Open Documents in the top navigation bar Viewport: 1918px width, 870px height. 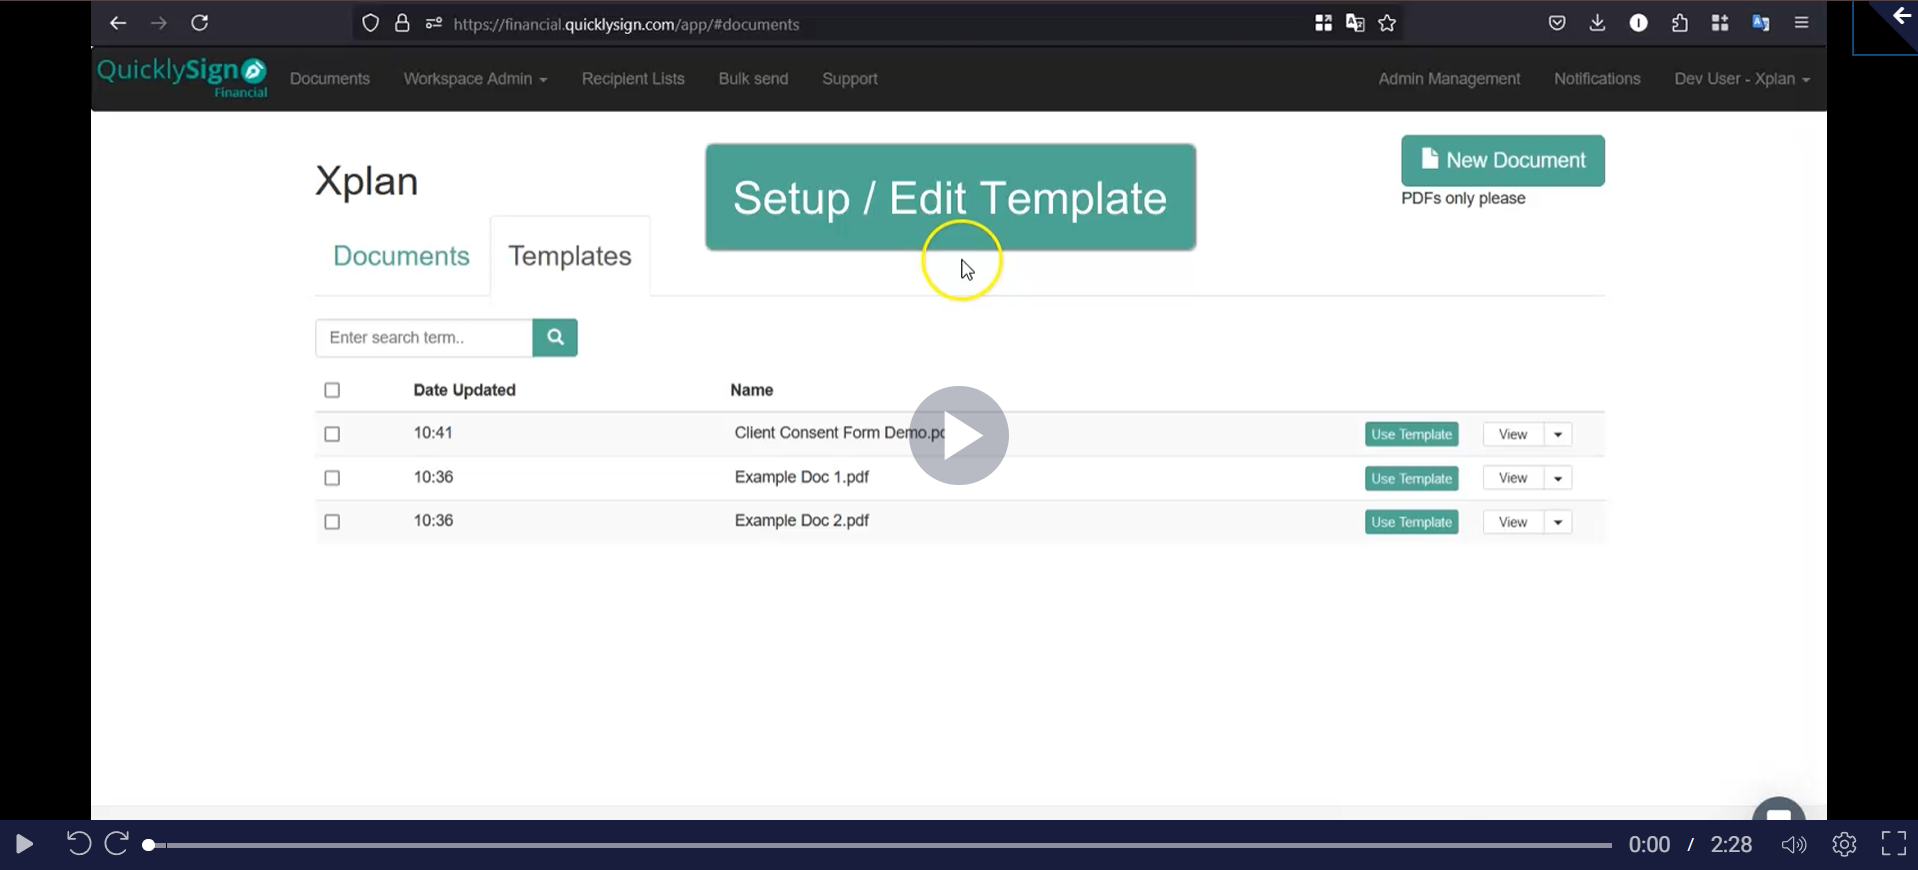[330, 79]
